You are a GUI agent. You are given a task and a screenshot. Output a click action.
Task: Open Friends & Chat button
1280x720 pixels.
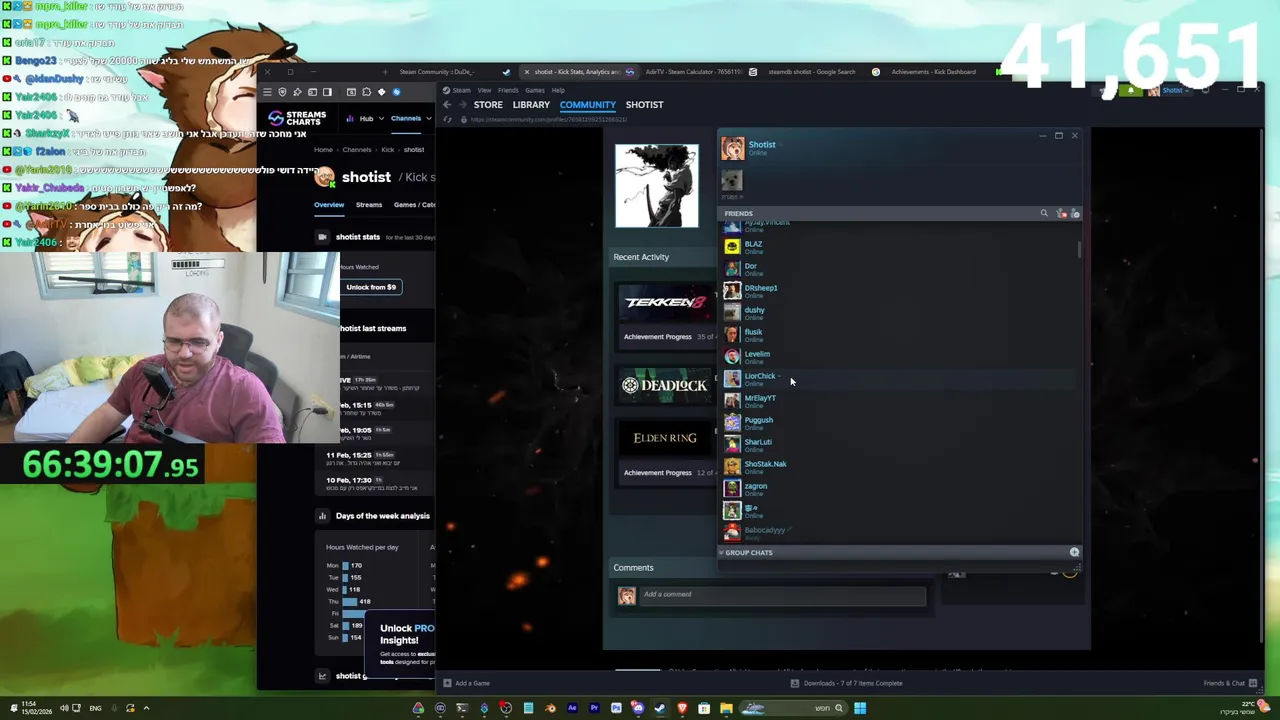(1230, 683)
